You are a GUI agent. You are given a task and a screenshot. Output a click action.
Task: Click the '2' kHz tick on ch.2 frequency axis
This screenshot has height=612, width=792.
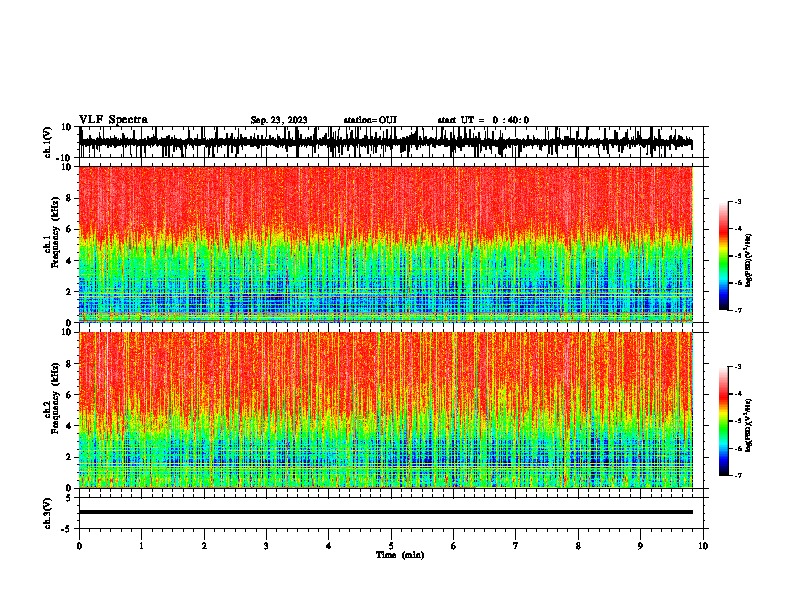70,457
